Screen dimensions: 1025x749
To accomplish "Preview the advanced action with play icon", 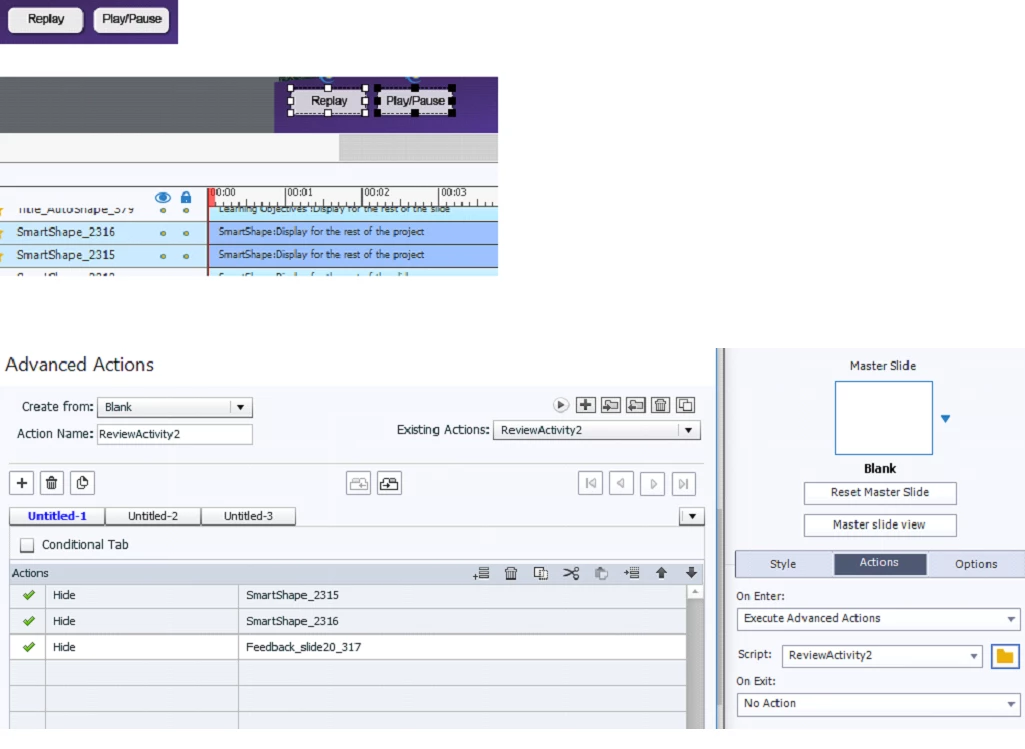I will click(560, 405).
